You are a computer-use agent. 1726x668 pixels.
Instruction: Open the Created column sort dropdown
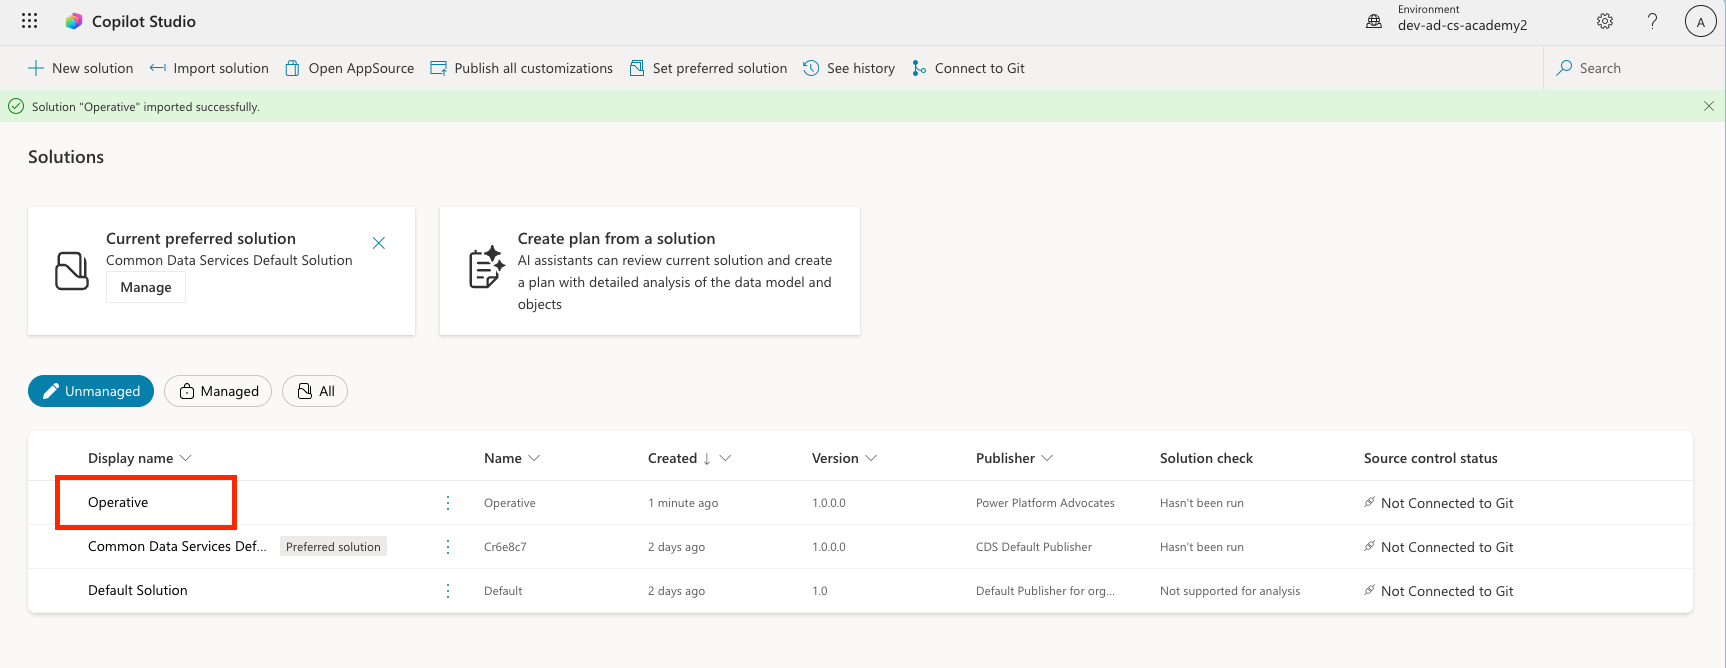(726, 458)
